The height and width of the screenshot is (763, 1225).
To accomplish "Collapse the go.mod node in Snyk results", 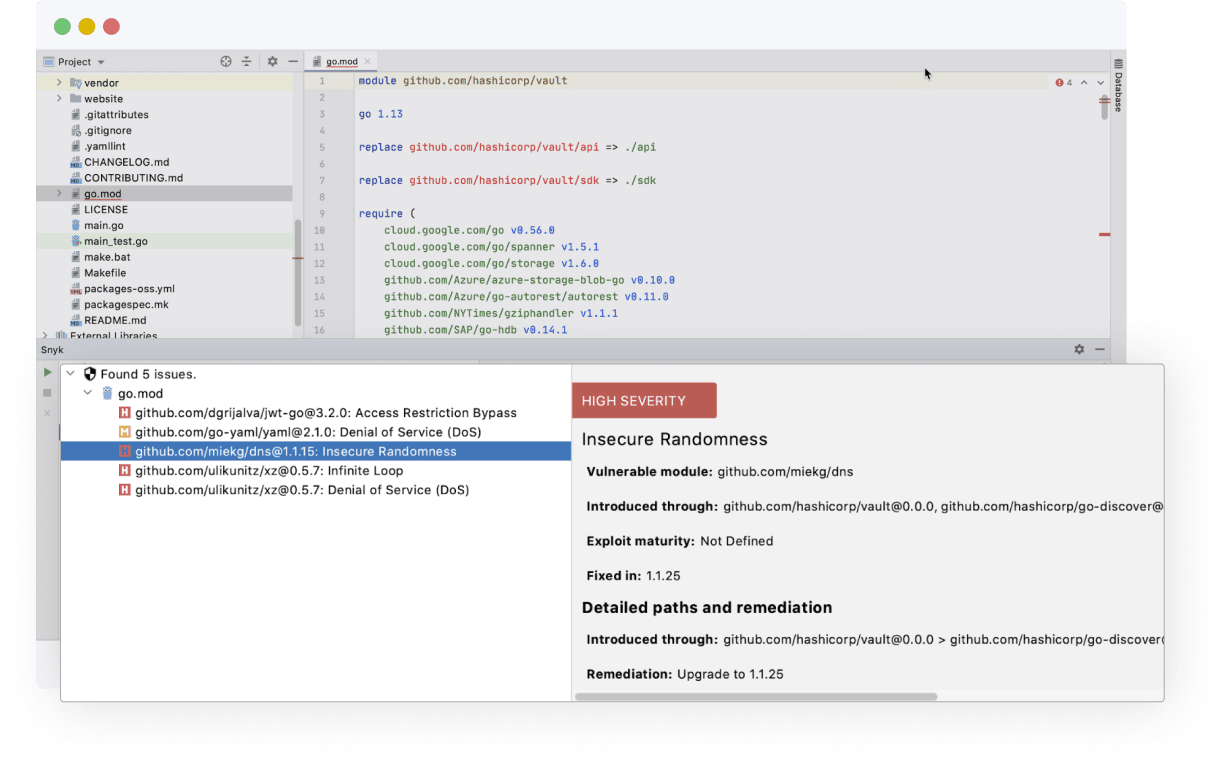I will click(x=88, y=393).
